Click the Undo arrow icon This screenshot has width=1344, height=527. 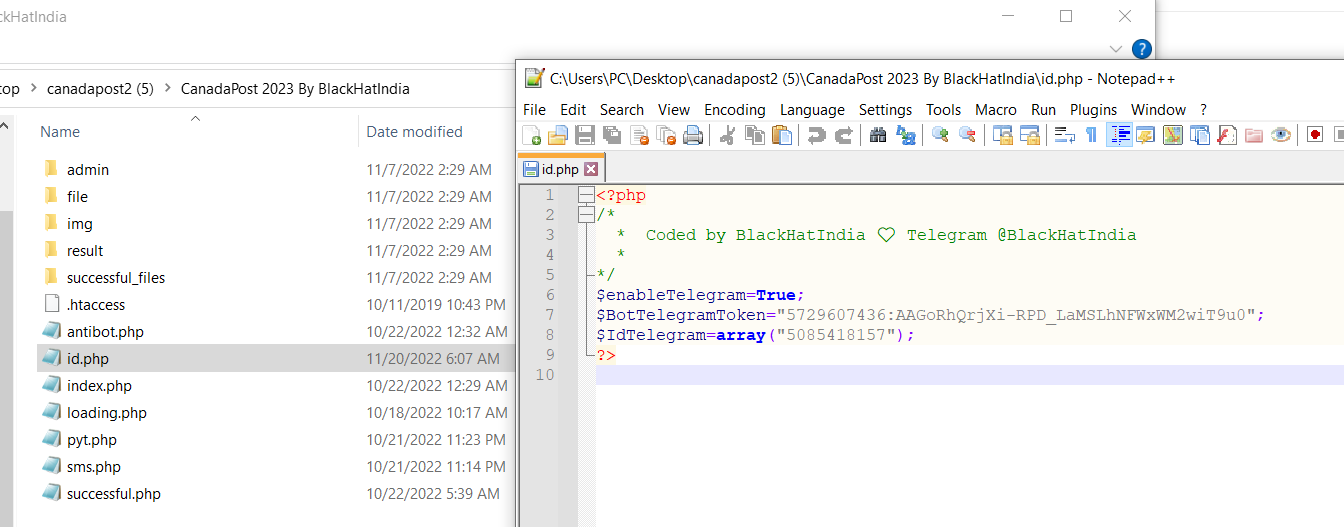817,135
